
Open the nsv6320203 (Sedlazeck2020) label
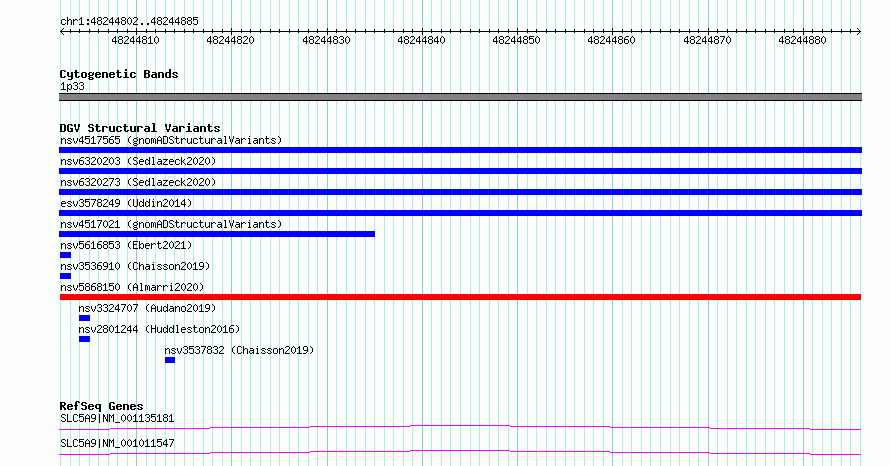click(138, 161)
